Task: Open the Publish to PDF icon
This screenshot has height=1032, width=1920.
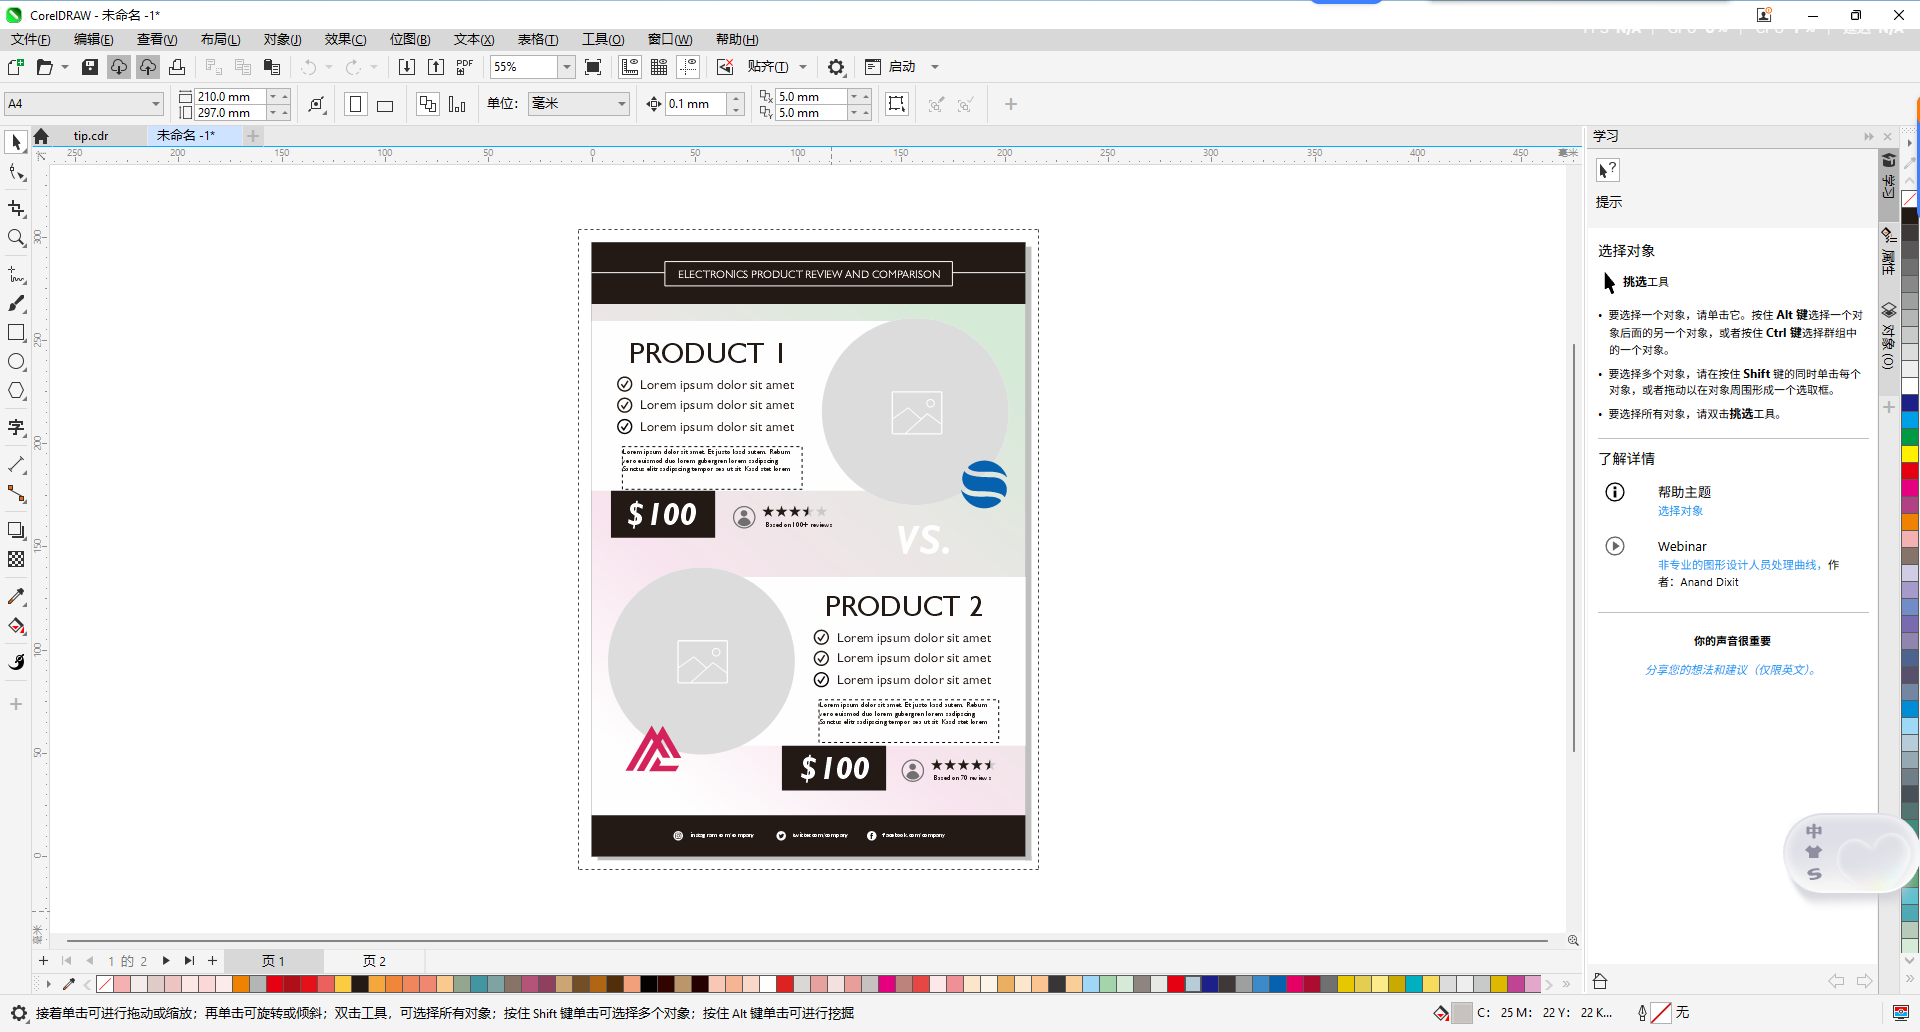Action: 464,66
